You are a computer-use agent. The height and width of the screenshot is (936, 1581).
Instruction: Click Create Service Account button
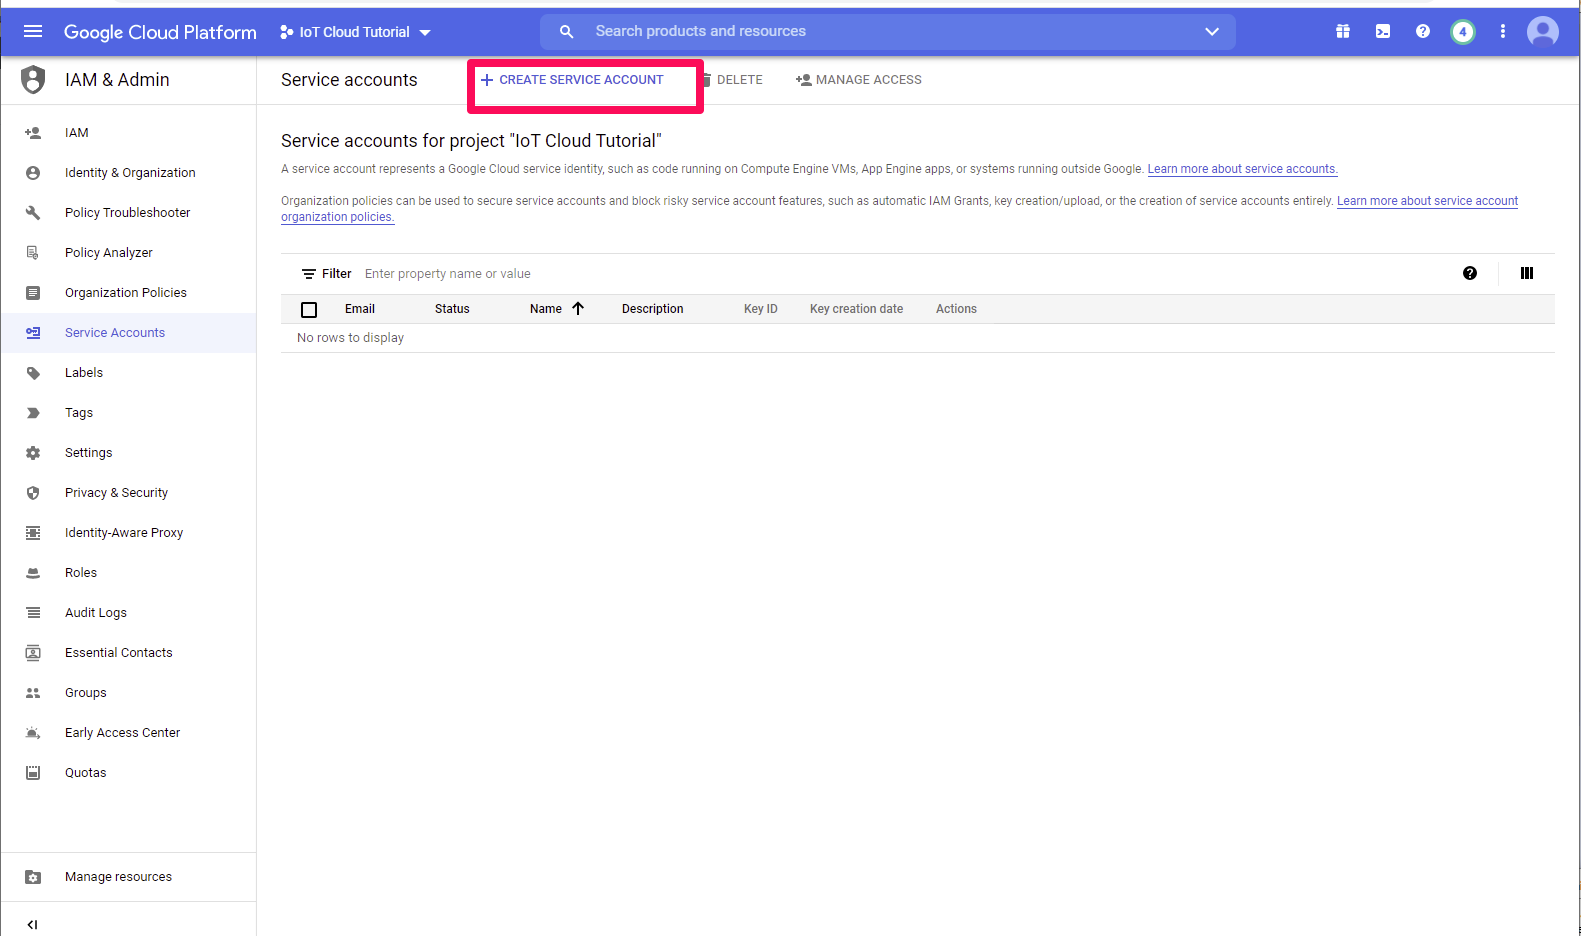point(572,80)
